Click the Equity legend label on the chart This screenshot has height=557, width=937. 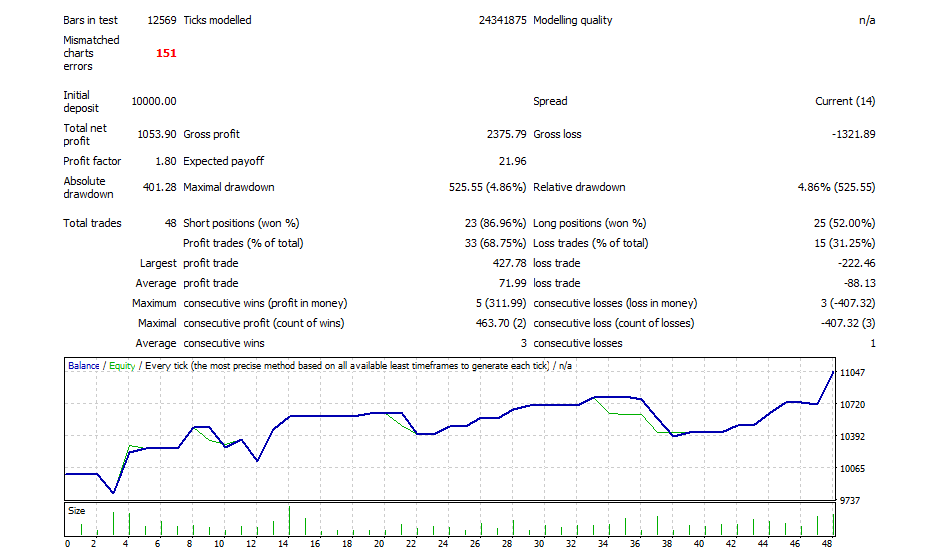(122, 366)
